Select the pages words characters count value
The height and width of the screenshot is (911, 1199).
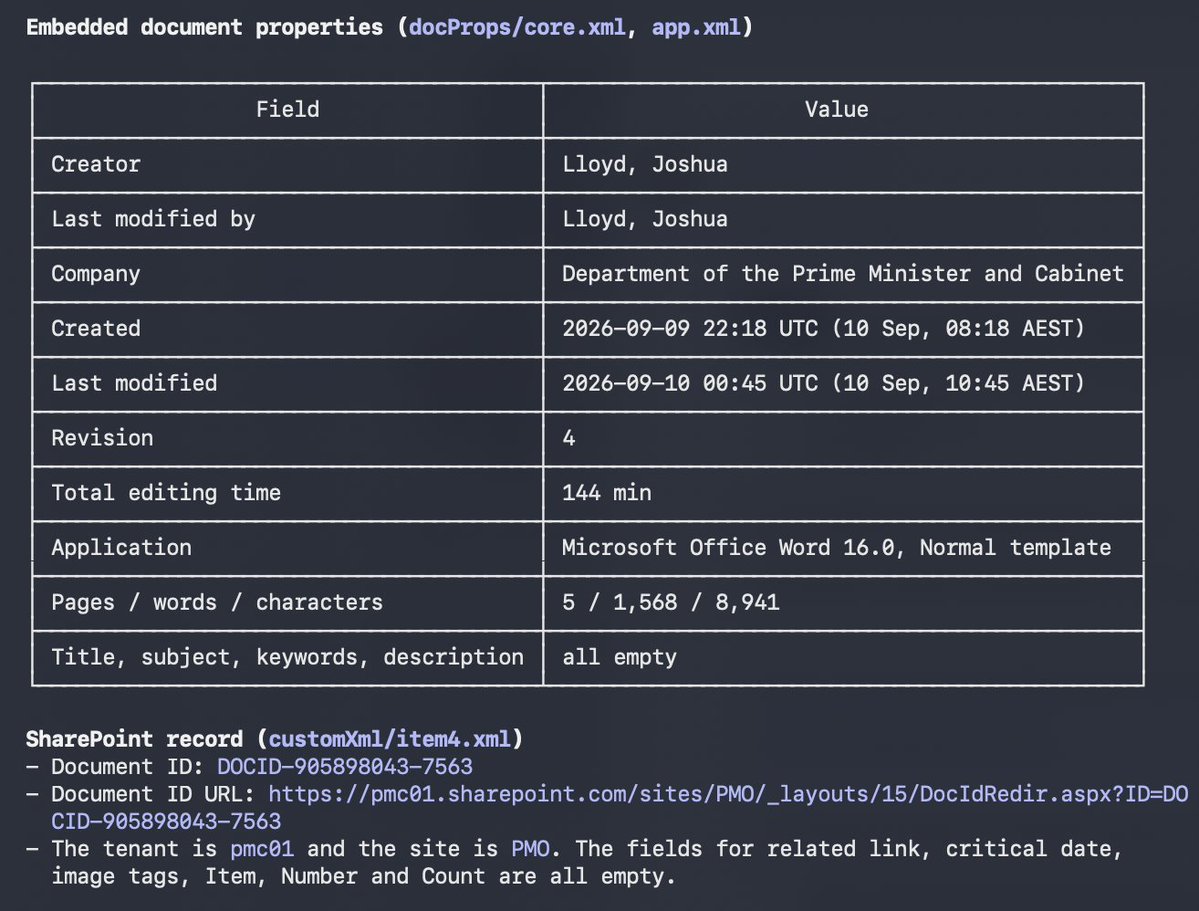pos(671,603)
